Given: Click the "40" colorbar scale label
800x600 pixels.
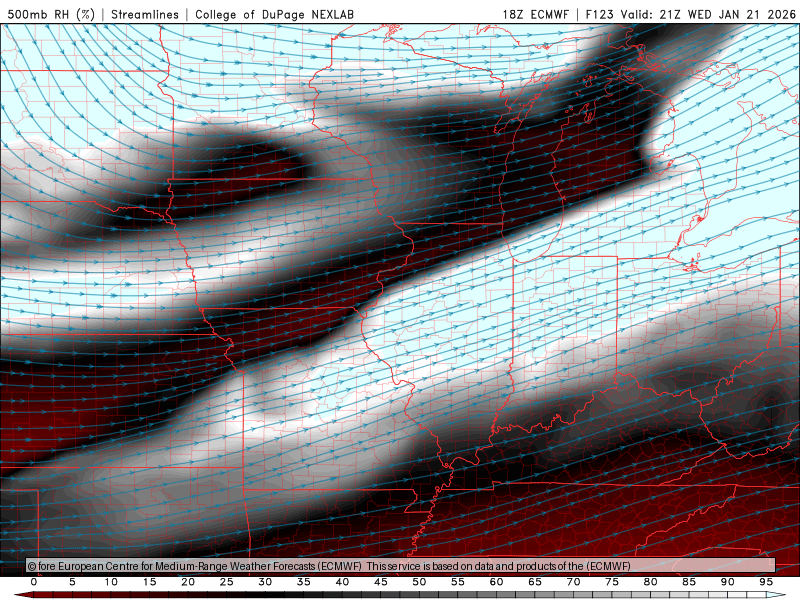Looking at the screenshot, I should click(342, 582).
